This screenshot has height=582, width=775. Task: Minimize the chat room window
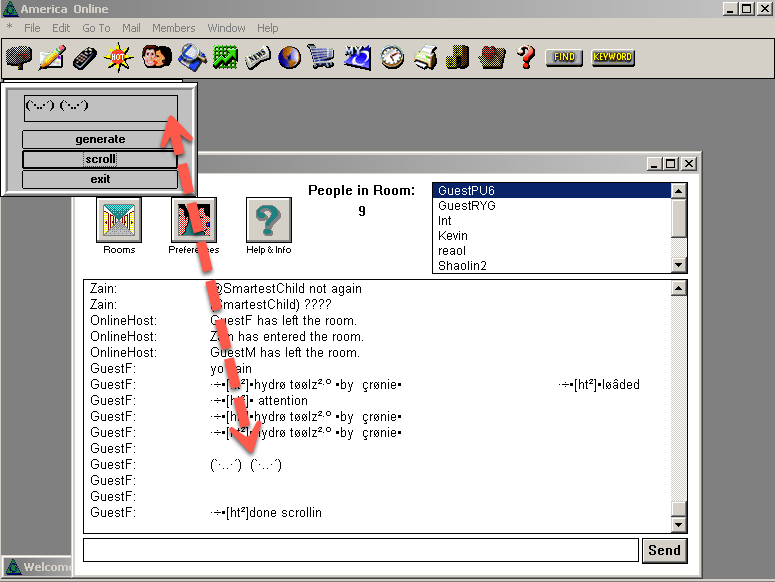point(654,164)
